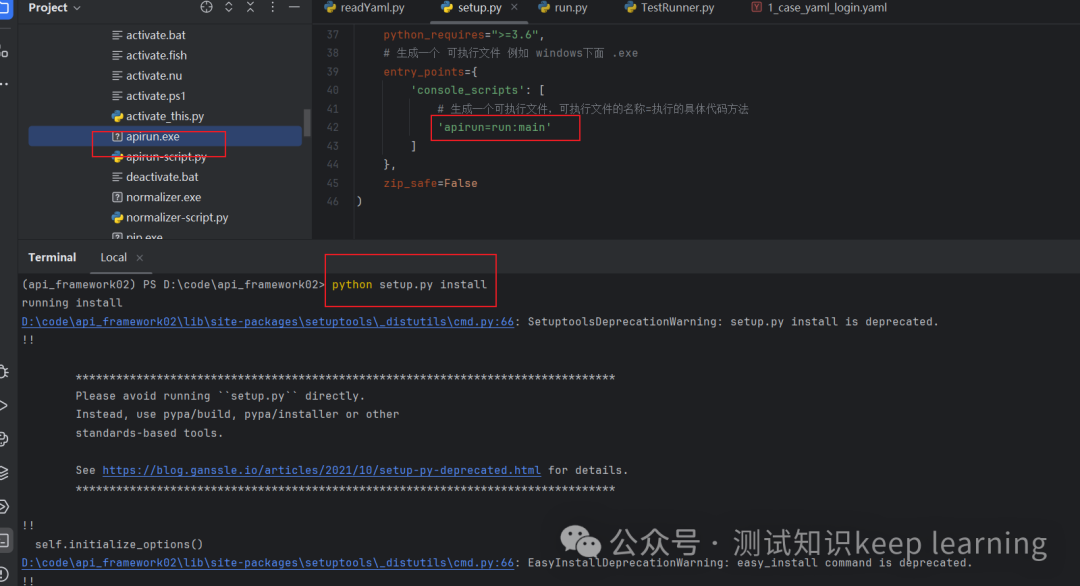Open 1_case_yaml_login.yaml tab

(x=819, y=8)
